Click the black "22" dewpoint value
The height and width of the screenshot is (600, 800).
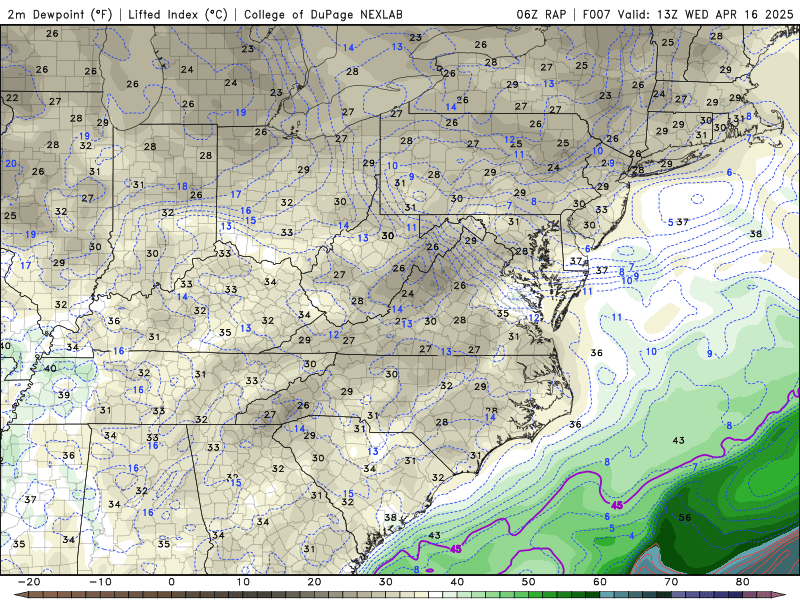[x=12, y=97]
